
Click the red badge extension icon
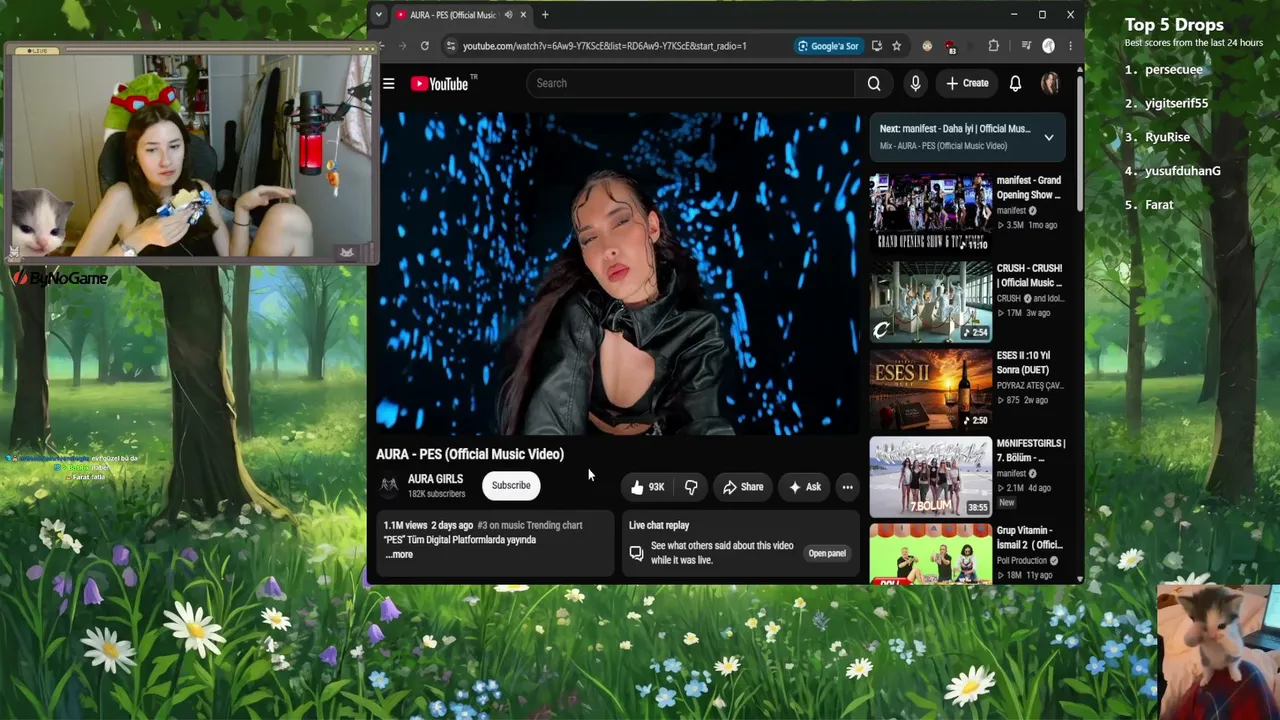[950, 47]
